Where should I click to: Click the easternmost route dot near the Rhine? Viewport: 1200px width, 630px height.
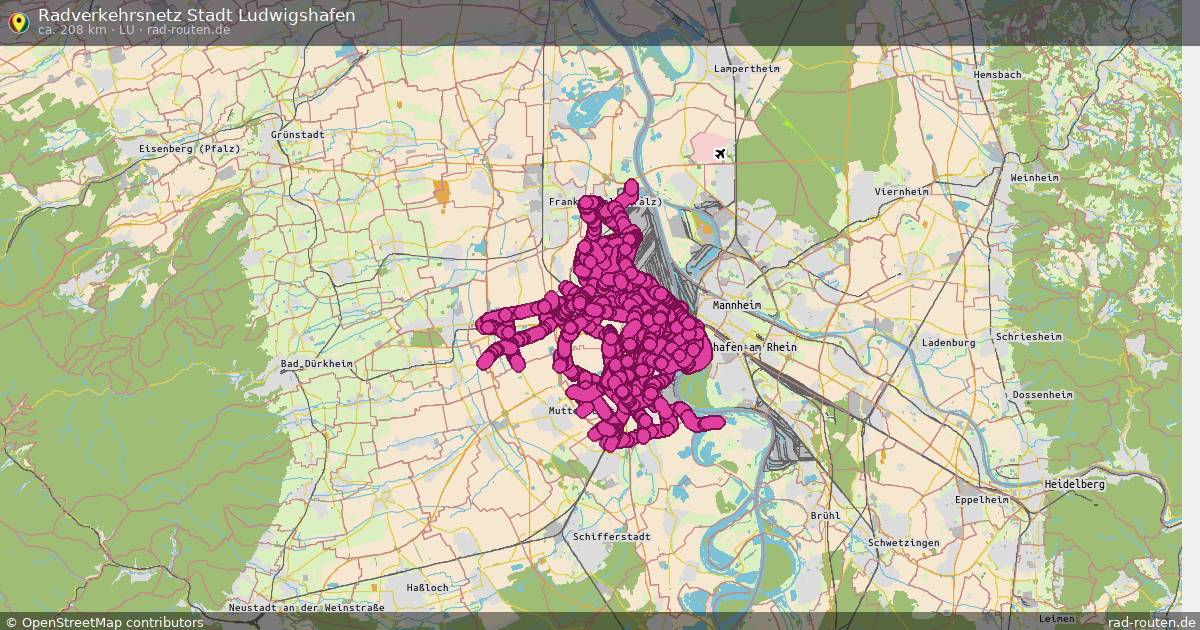pos(716,423)
